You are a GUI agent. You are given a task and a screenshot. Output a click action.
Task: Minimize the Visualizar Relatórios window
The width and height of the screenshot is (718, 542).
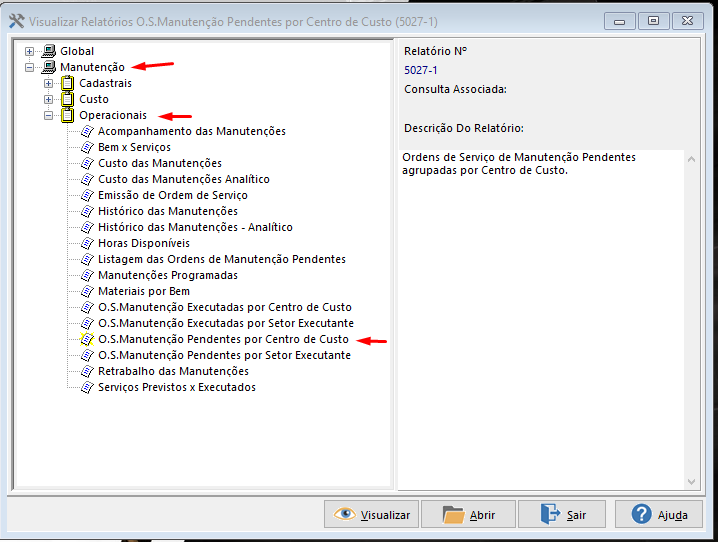619,21
